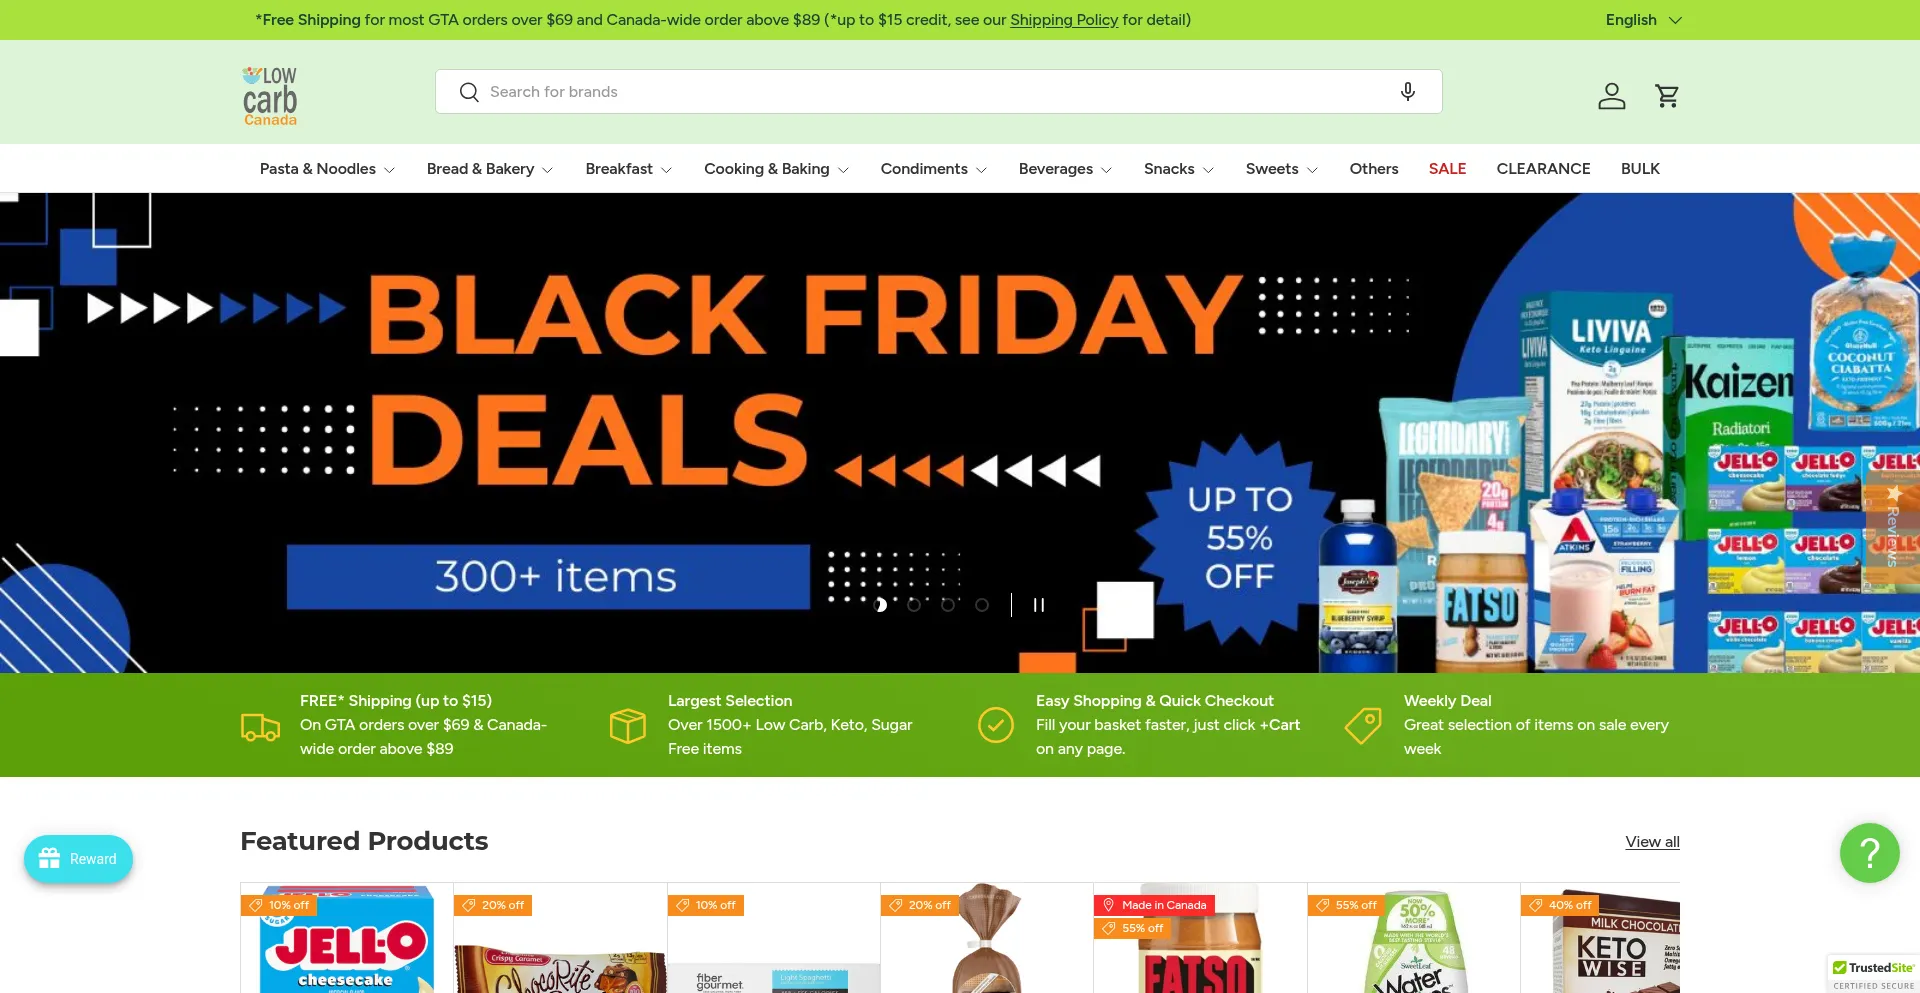Open the Reward gift button
Screen dimensions: 1920x993
[x=78, y=859]
